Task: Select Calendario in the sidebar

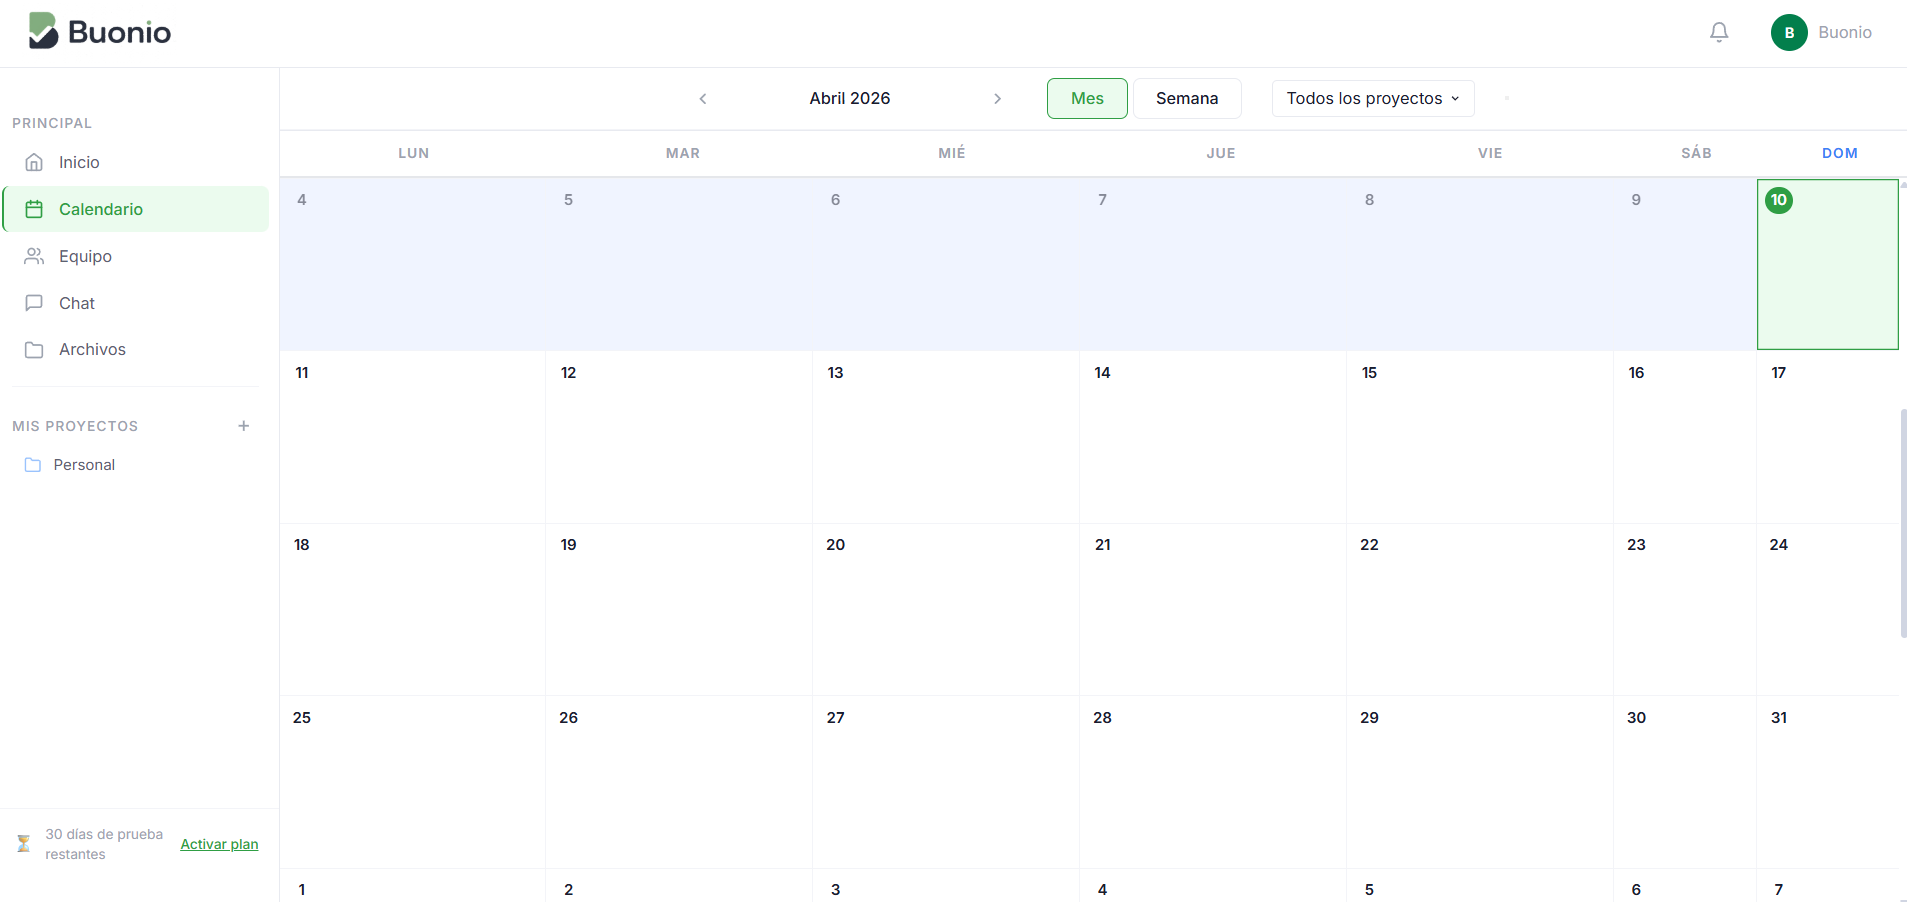Action: point(136,209)
